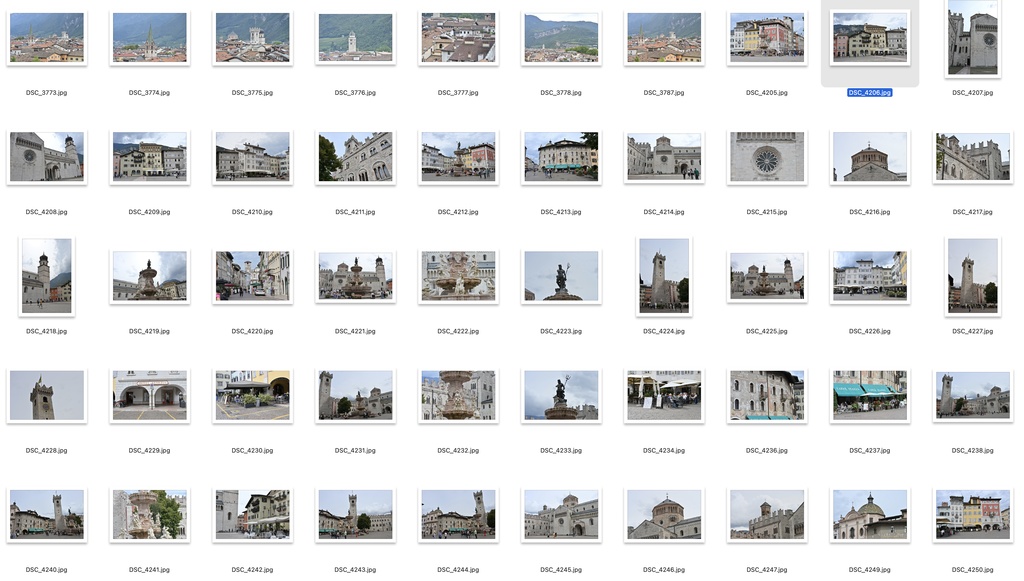Select the green dome thumbnail DSC_4249.jpg

[869, 514]
